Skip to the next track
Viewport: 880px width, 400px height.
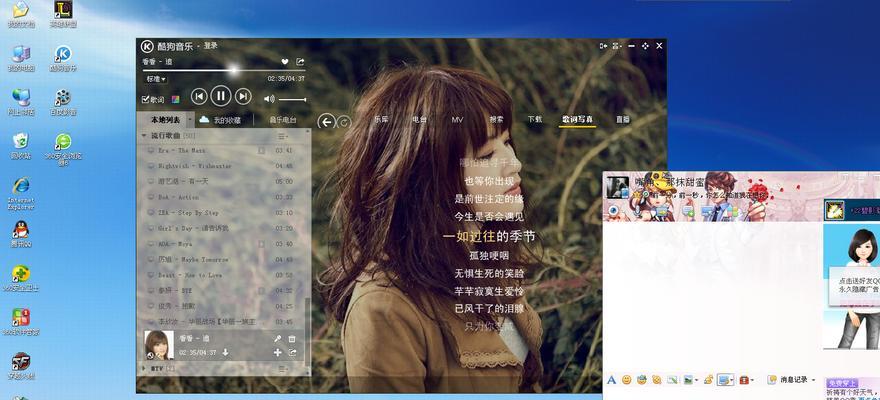(242, 96)
